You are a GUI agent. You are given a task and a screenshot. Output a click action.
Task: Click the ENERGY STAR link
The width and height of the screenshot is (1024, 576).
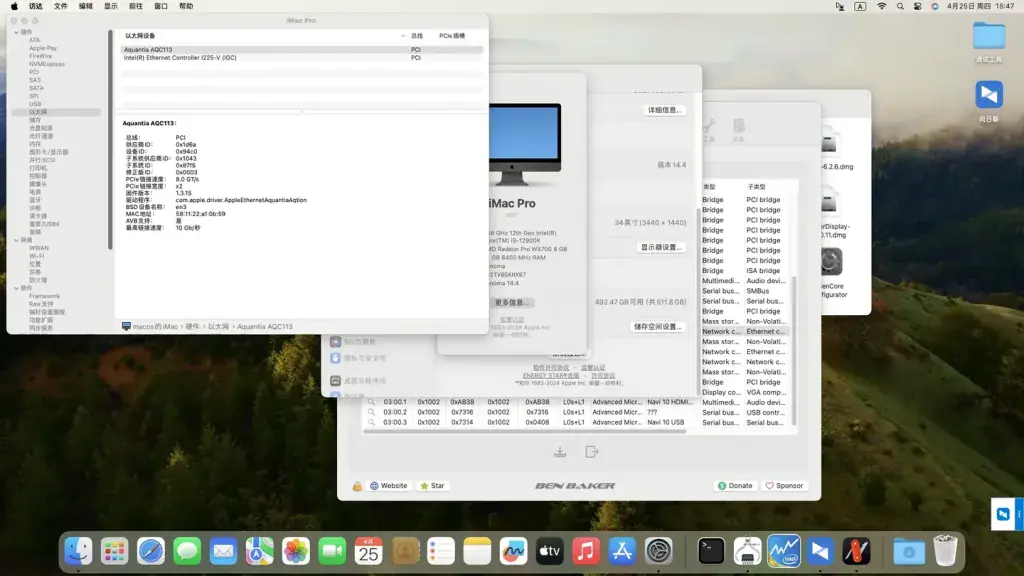[x=551, y=376]
